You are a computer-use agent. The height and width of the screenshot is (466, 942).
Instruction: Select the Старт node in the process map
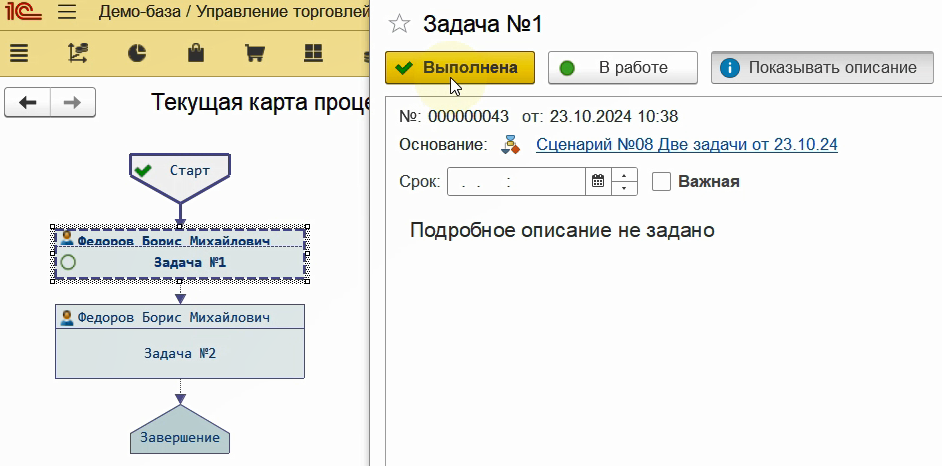click(x=180, y=177)
